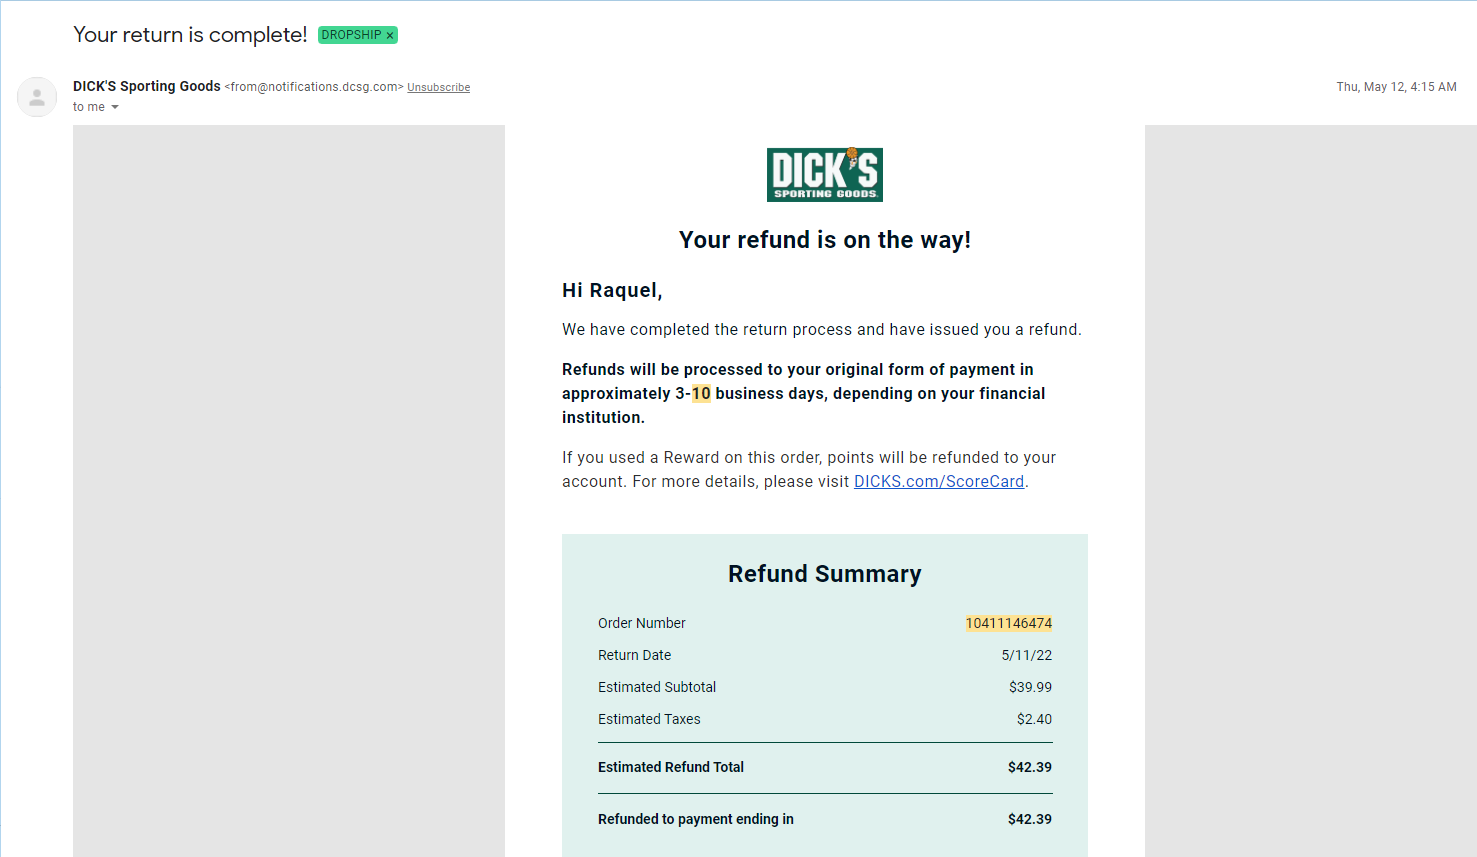This screenshot has width=1477, height=857.
Task: Click the email timestamp Thu, May 12, 4:15 AM
Action: point(1396,87)
